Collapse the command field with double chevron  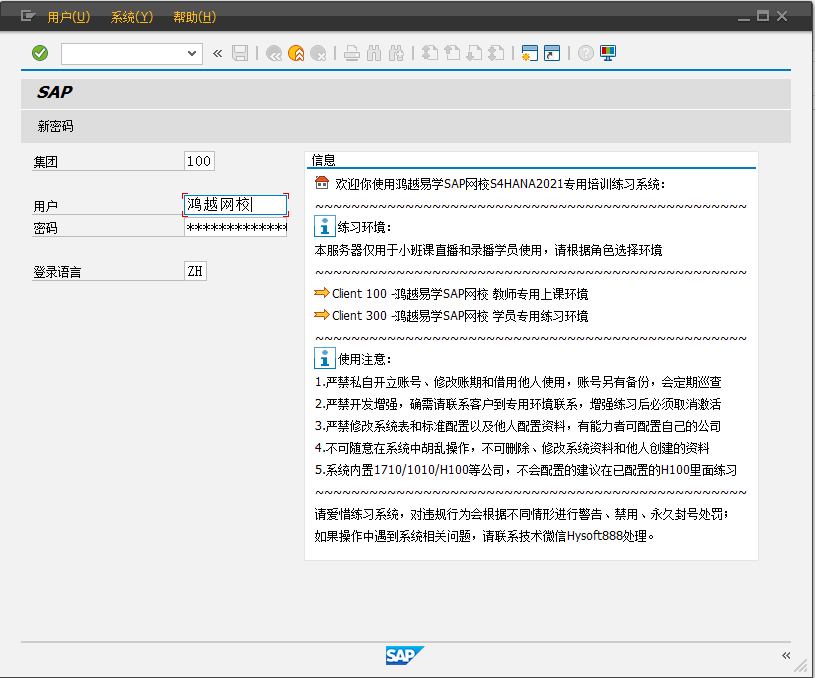218,53
